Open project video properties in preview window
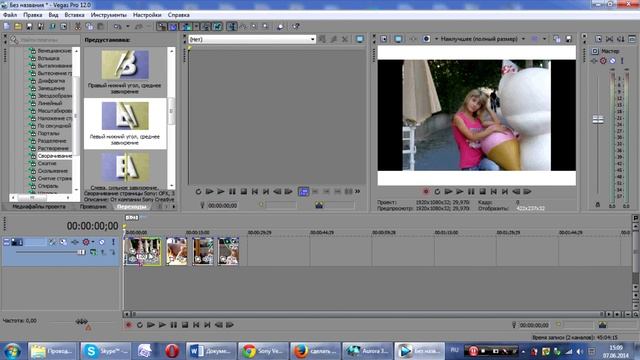The height and width of the screenshot is (360, 640). pyautogui.click(x=384, y=39)
